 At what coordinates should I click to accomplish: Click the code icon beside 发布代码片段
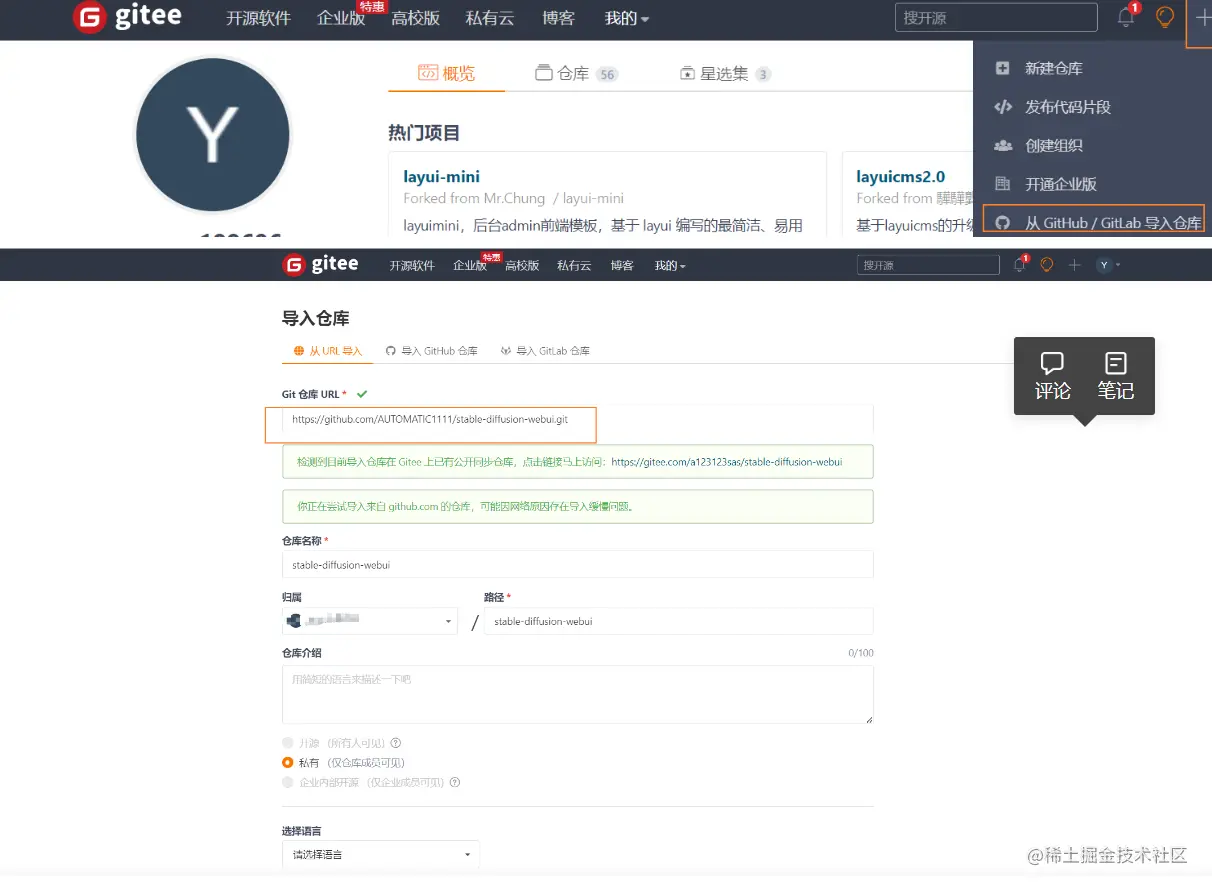pyautogui.click(x=1003, y=107)
